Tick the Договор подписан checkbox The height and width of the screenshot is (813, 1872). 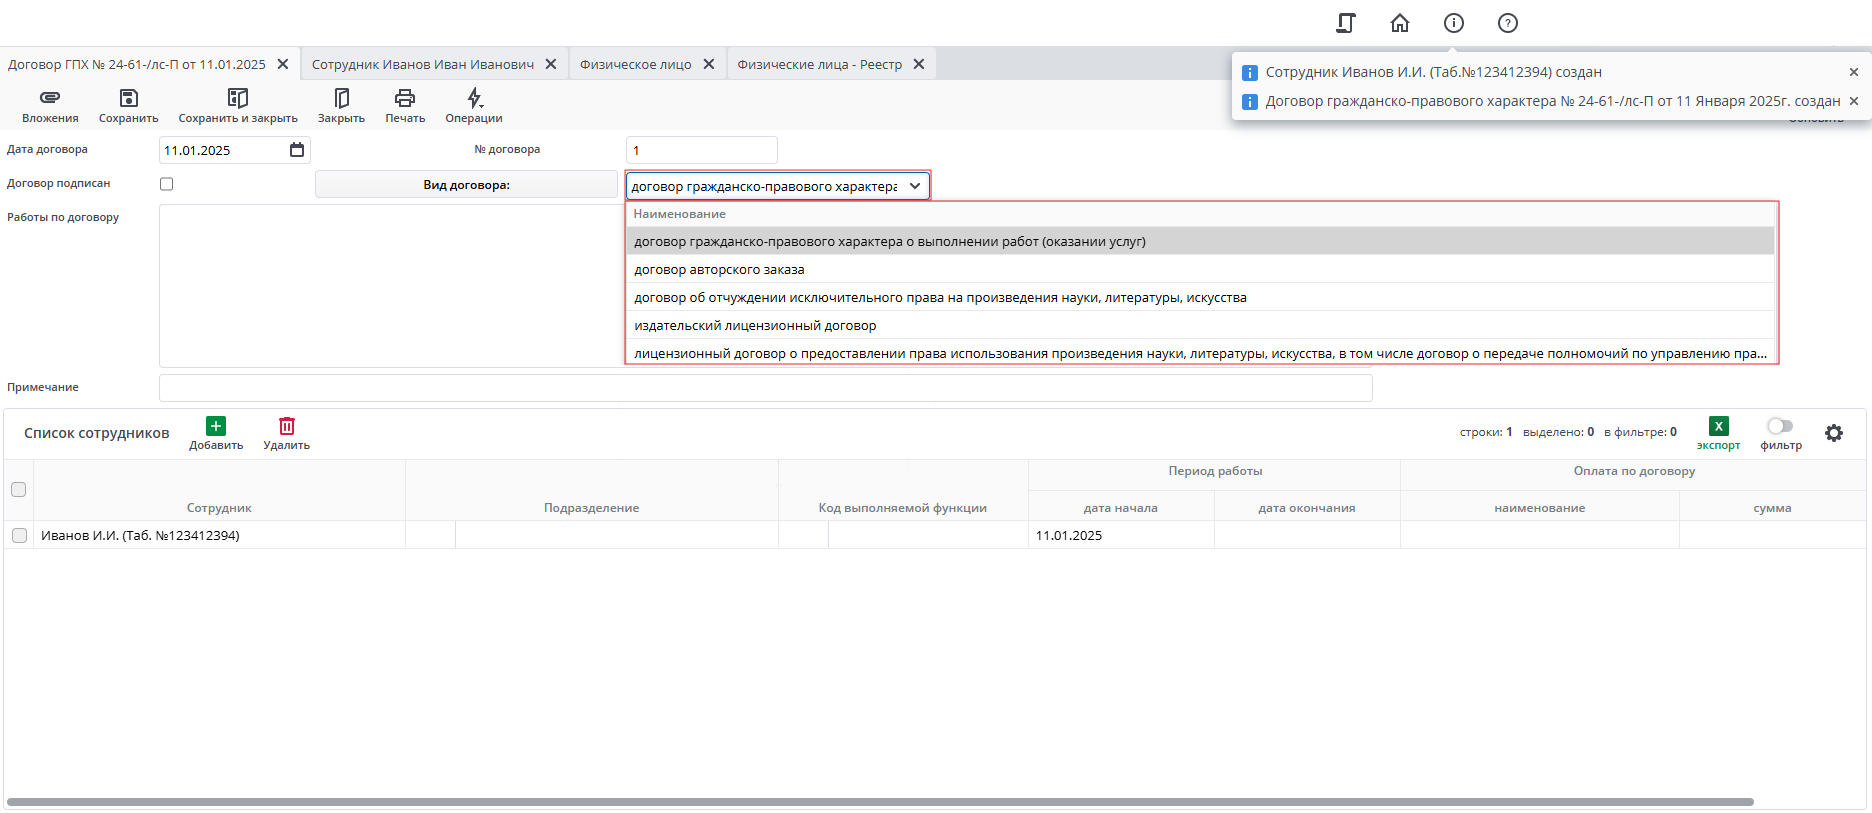click(x=167, y=184)
